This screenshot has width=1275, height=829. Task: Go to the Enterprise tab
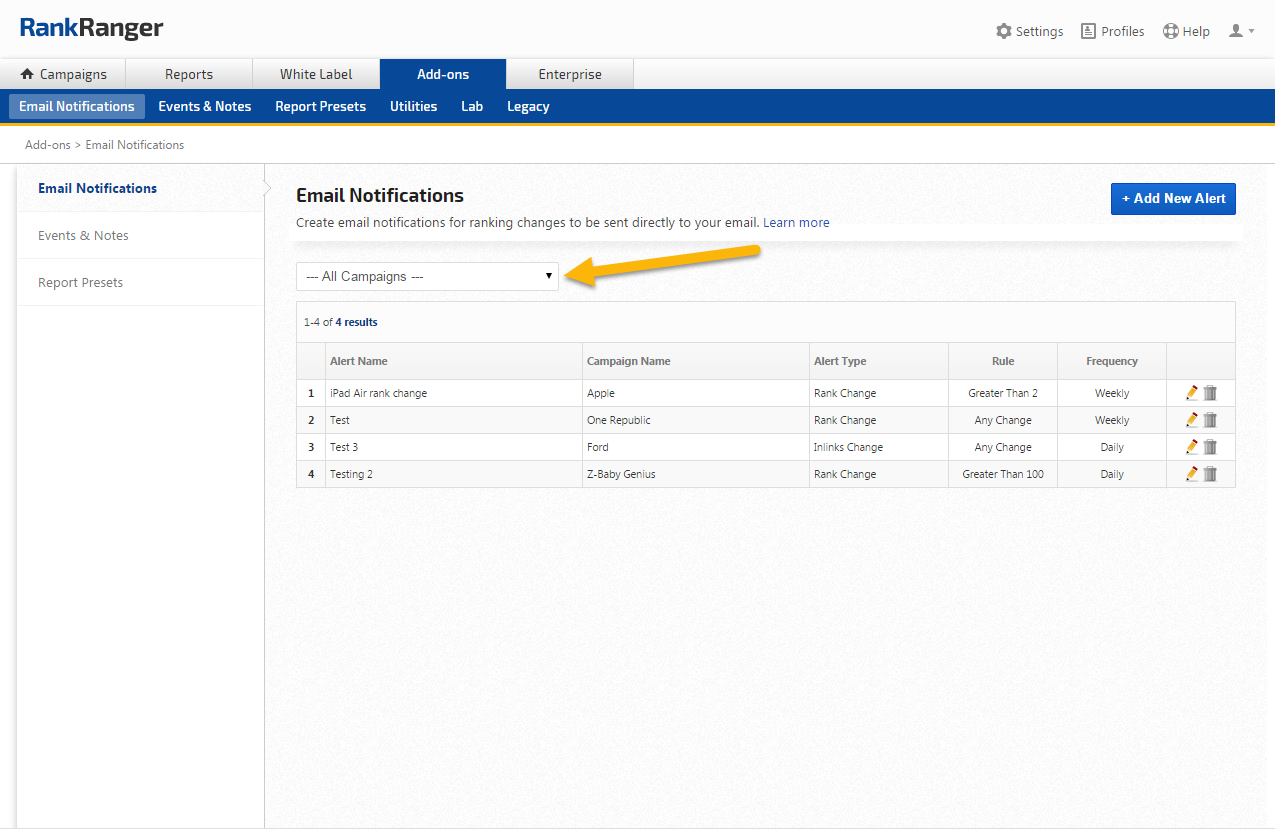[x=570, y=74]
